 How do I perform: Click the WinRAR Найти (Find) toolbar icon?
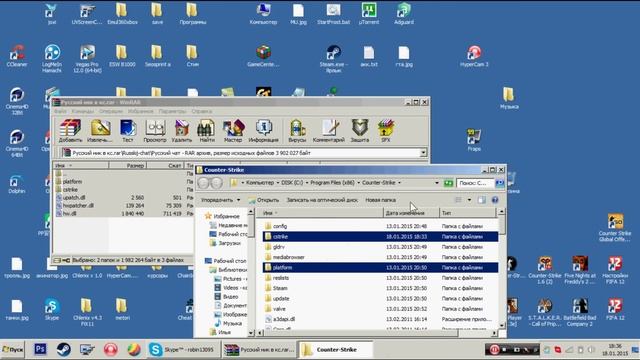pos(207,131)
